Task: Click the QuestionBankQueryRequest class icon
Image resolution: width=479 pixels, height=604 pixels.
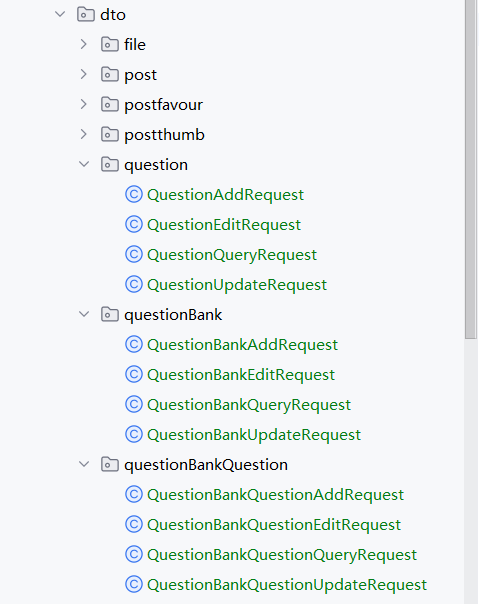Action: tap(134, 404)
